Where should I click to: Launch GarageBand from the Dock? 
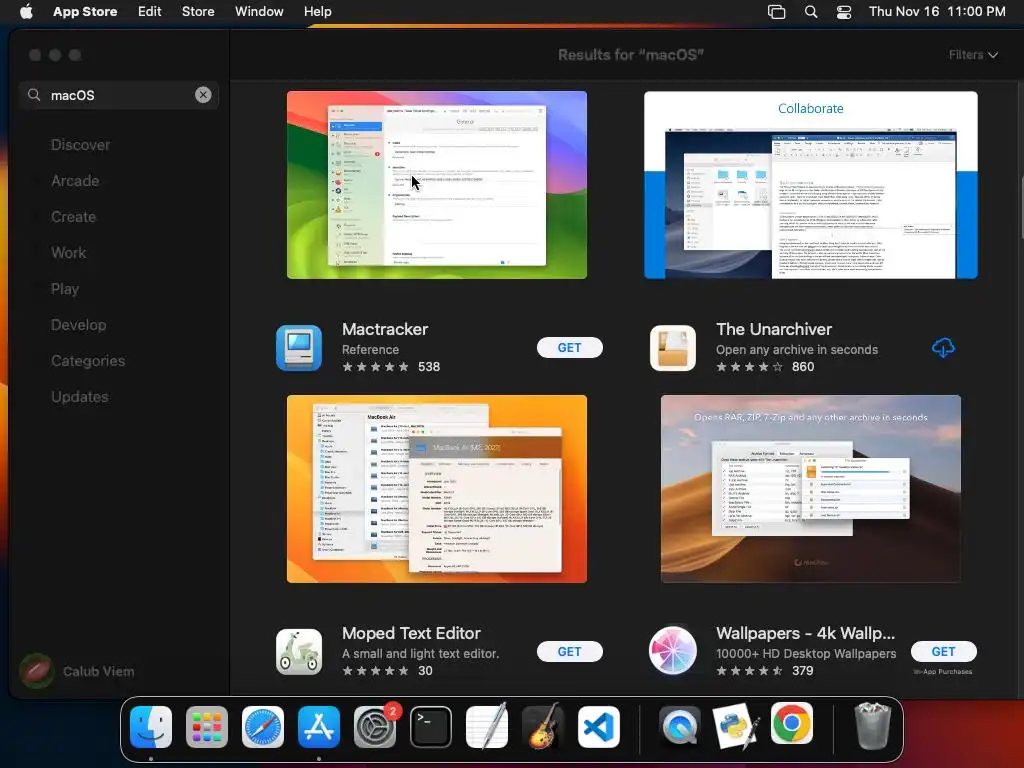tap(543, 726)
